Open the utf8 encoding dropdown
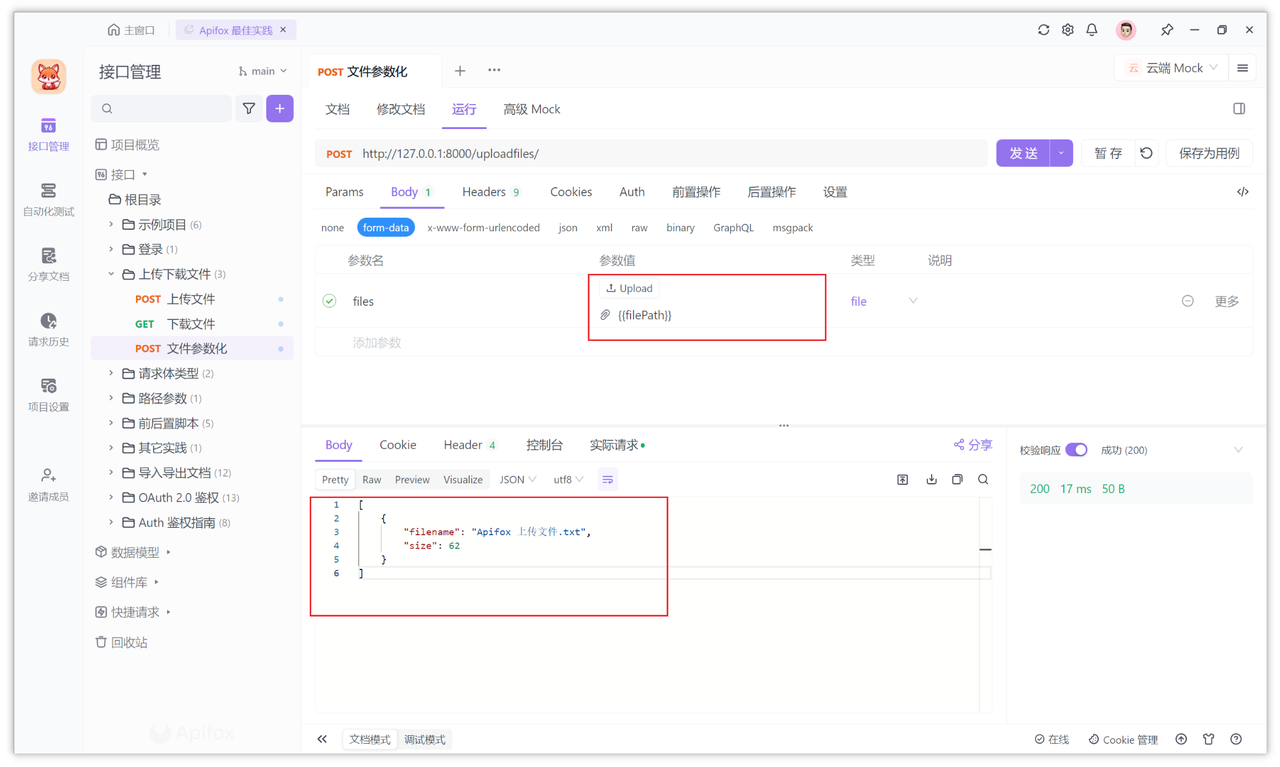 568,480
